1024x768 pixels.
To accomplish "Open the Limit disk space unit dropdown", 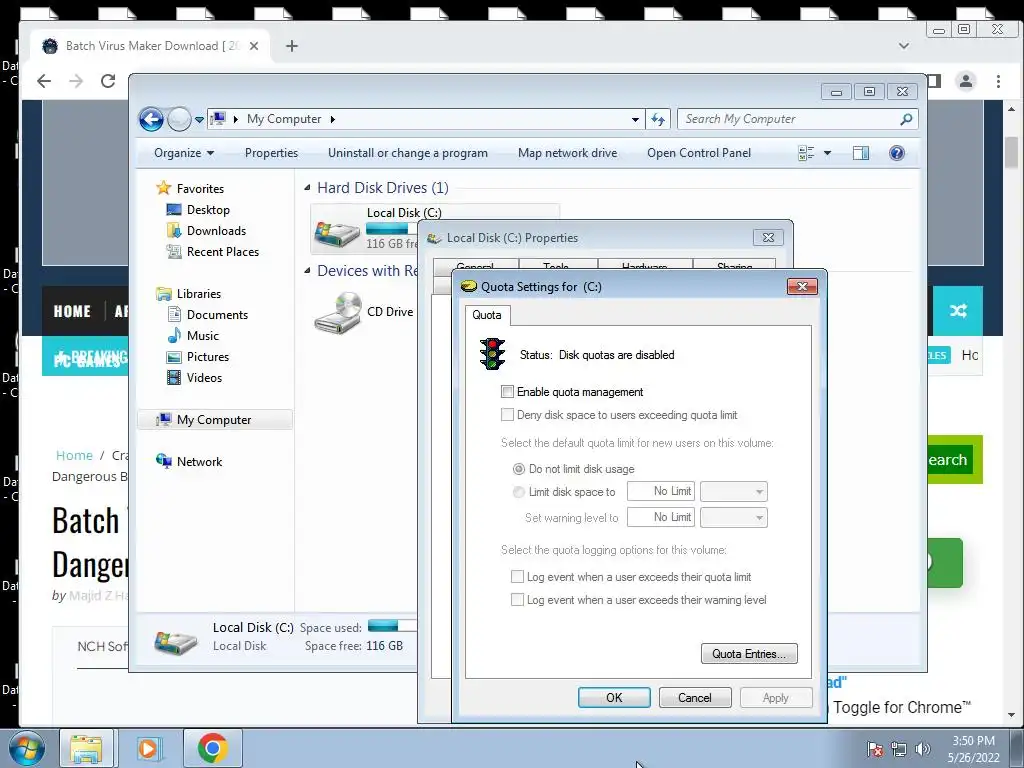I will click(734, 491).
